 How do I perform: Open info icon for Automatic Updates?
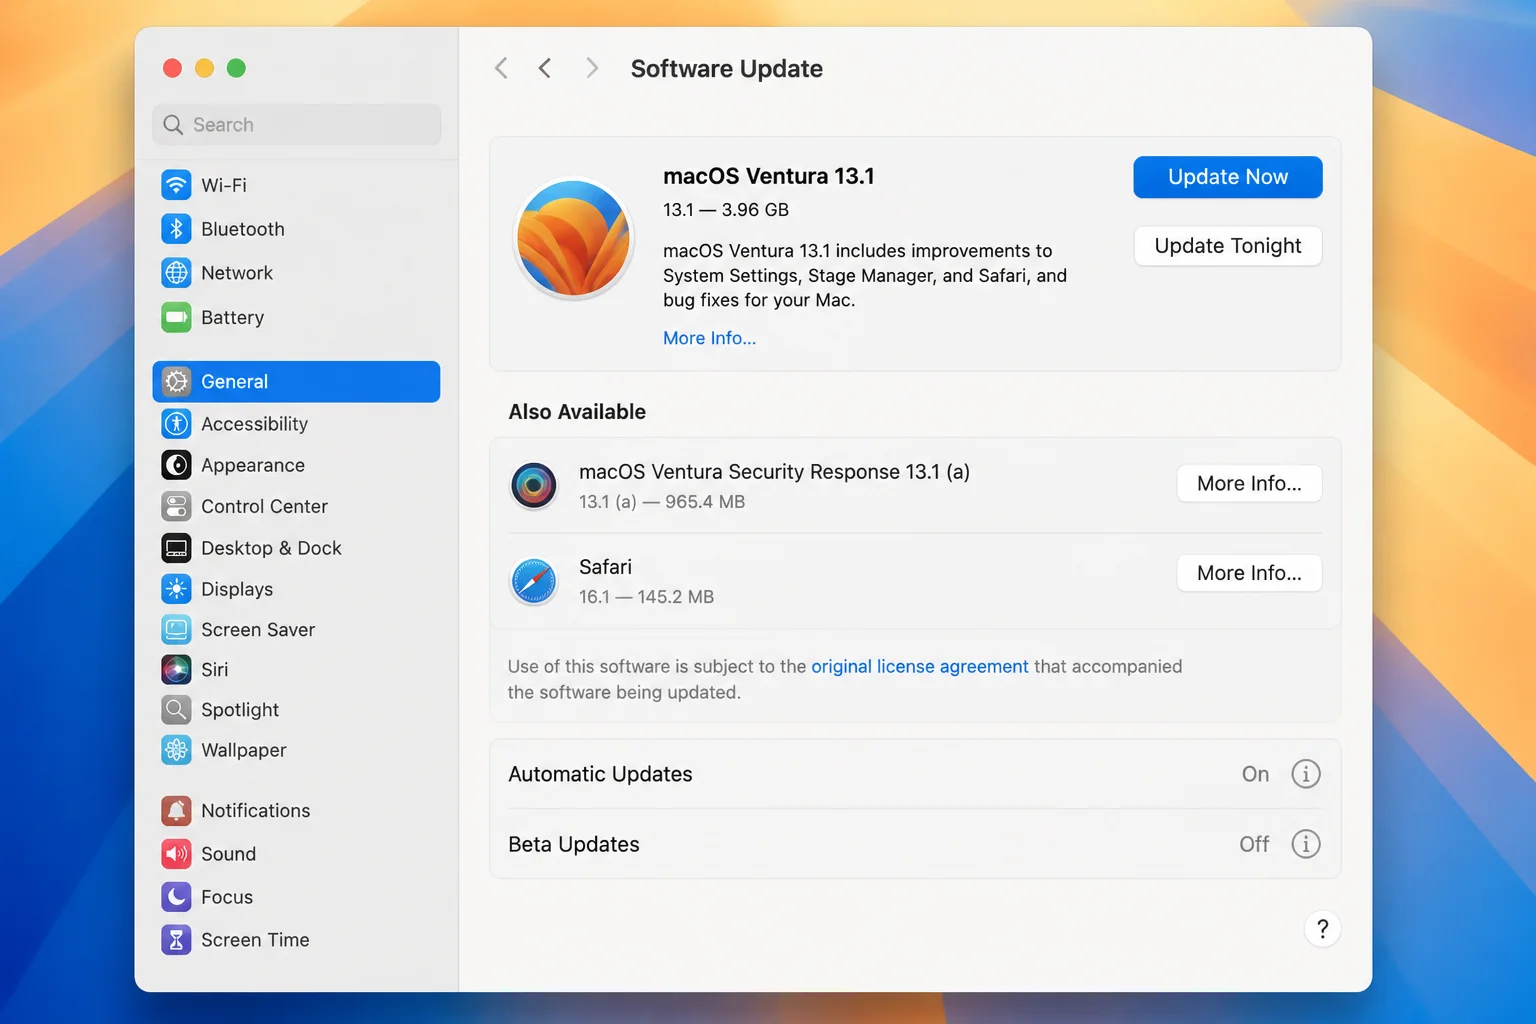[1306, 774]
